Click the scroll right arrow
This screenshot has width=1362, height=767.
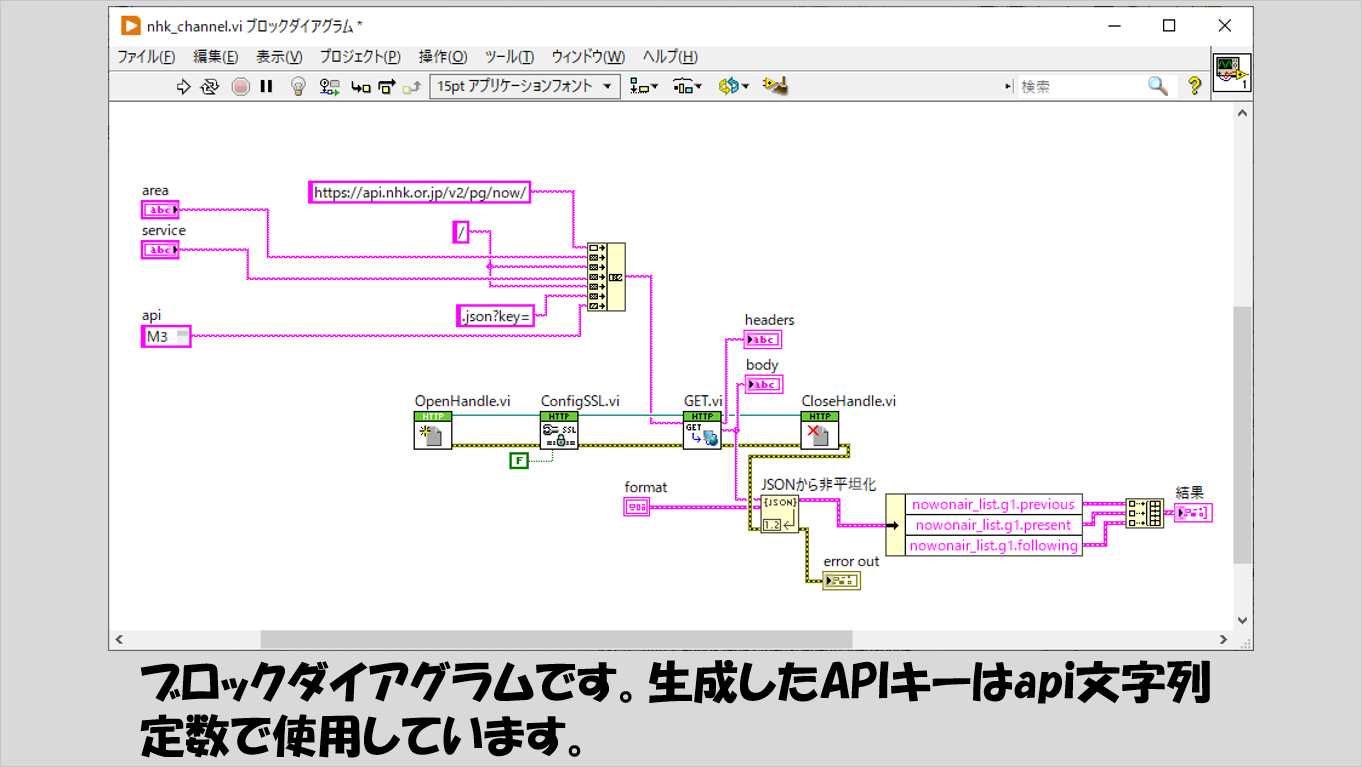pyautogui.click(x=1224, y=640)
